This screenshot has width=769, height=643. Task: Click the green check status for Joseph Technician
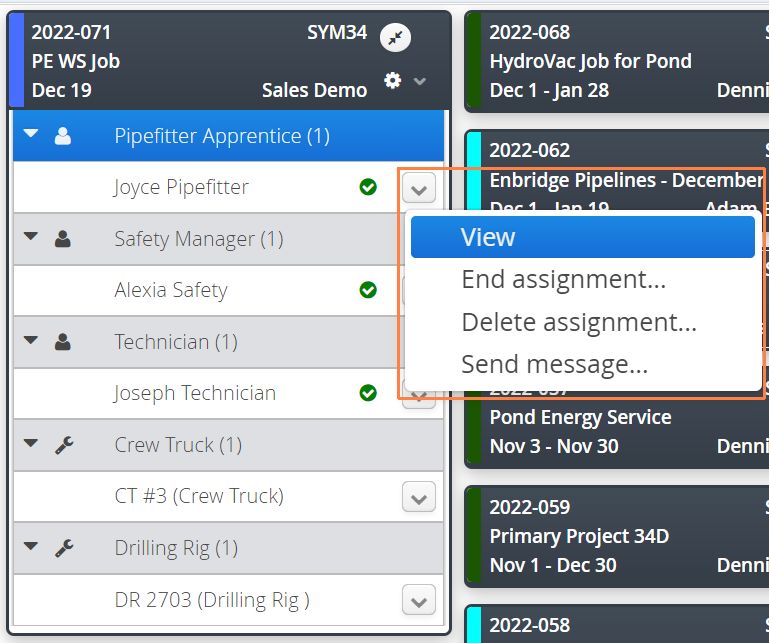point(368,393)
